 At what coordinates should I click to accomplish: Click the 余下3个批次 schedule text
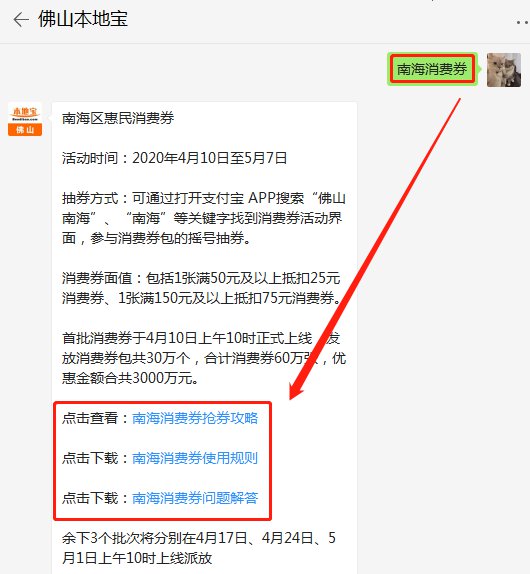click(199, 548)
